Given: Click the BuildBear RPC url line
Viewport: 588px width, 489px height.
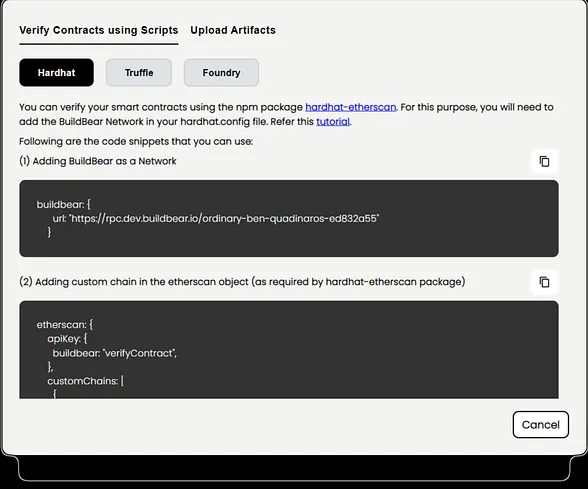Looking at the screenshot, I should 216,218.
